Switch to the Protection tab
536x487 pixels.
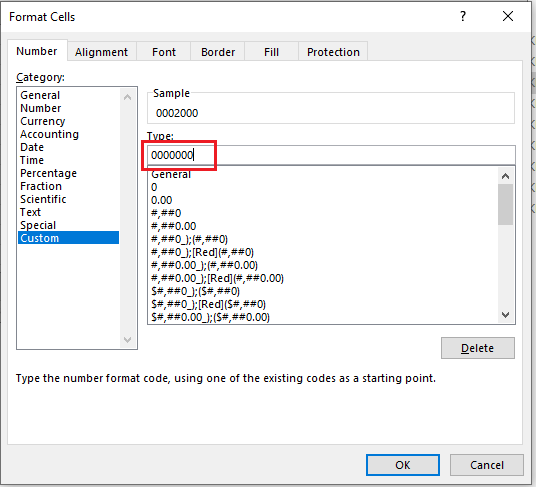[x=333, y=52]
